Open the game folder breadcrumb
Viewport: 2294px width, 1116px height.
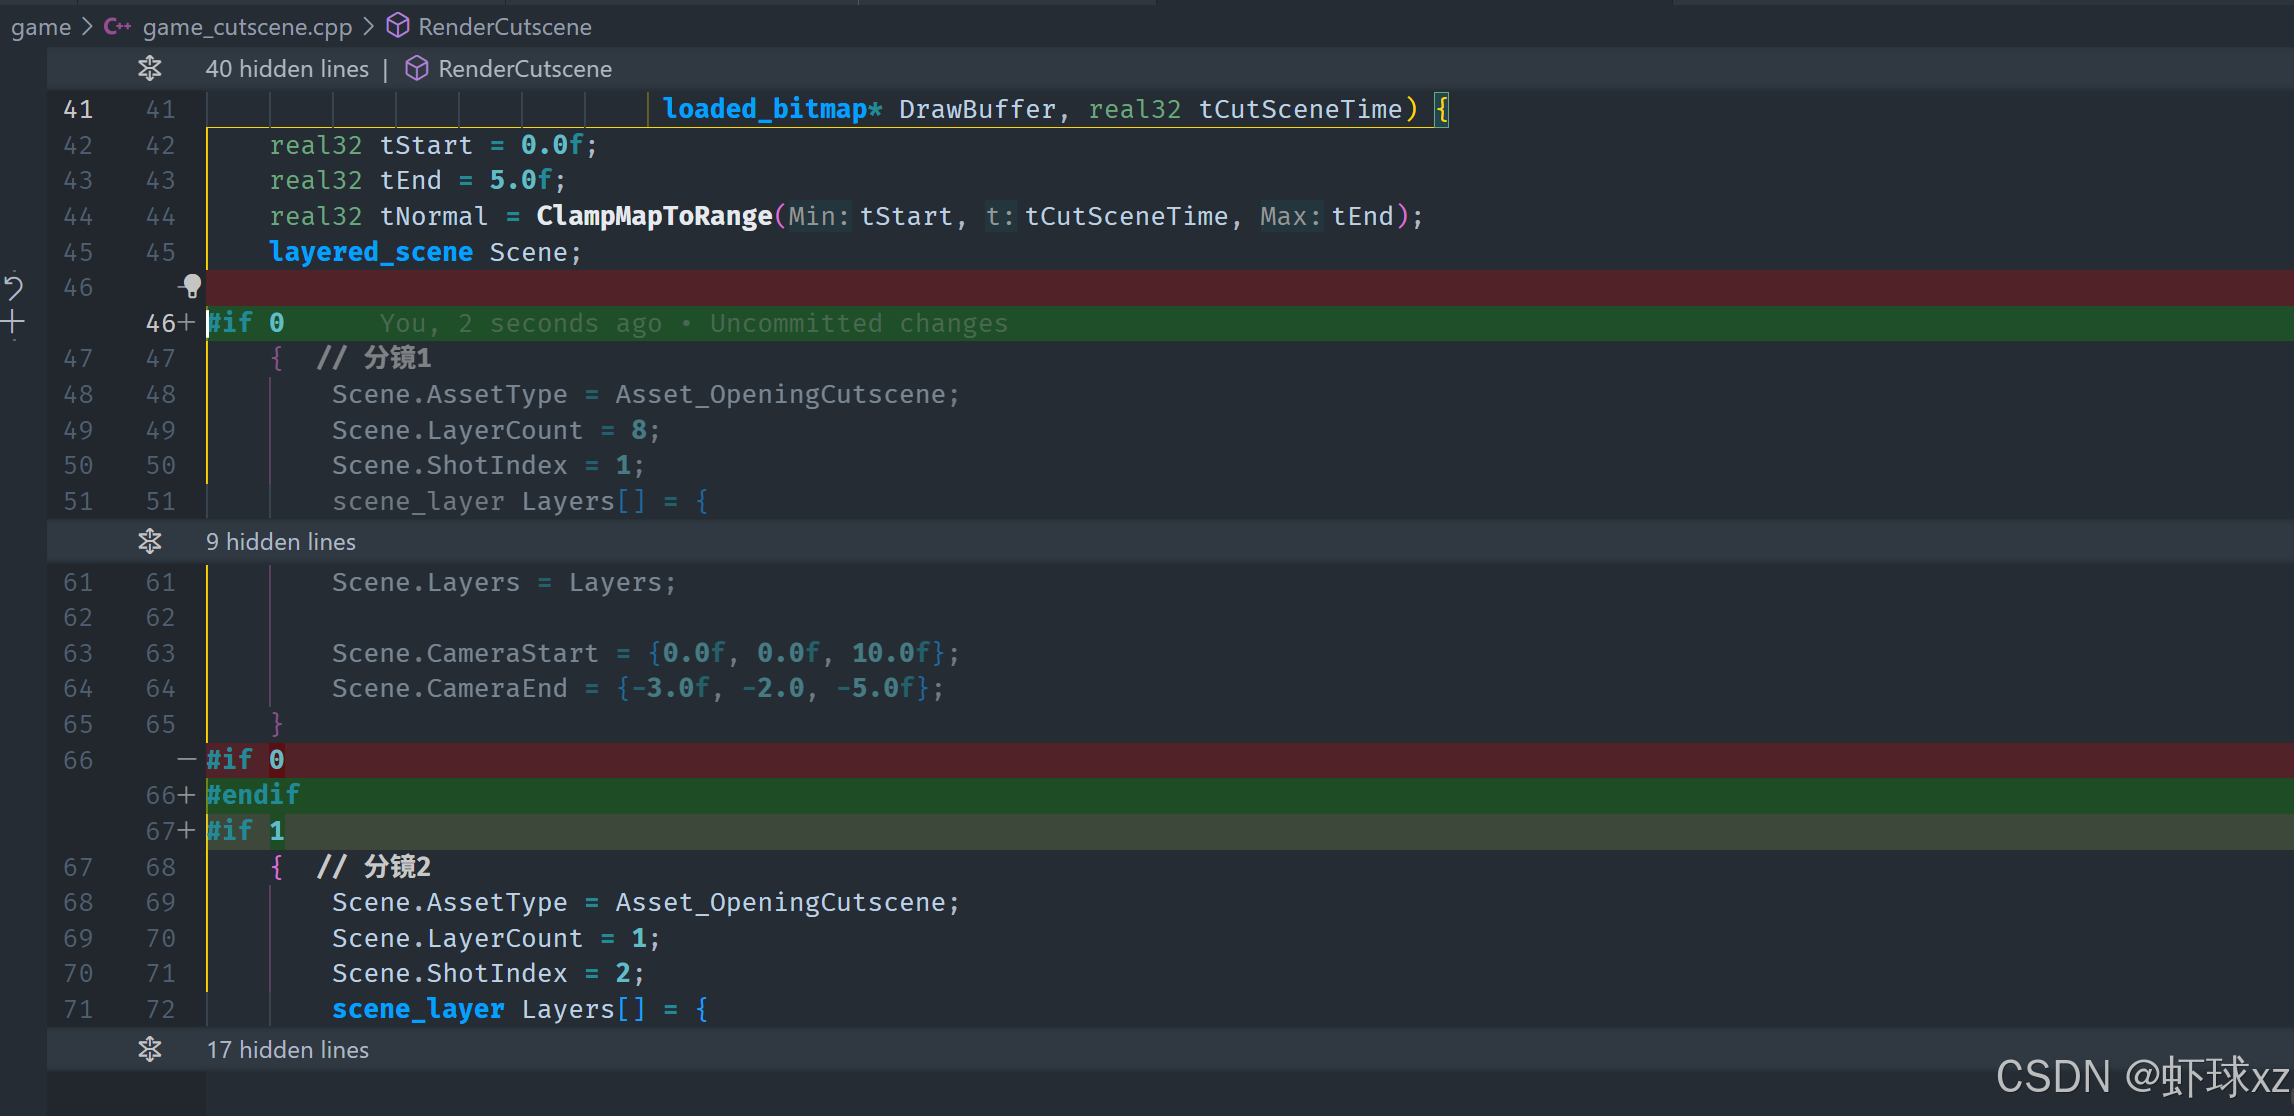tap(41, 26)
